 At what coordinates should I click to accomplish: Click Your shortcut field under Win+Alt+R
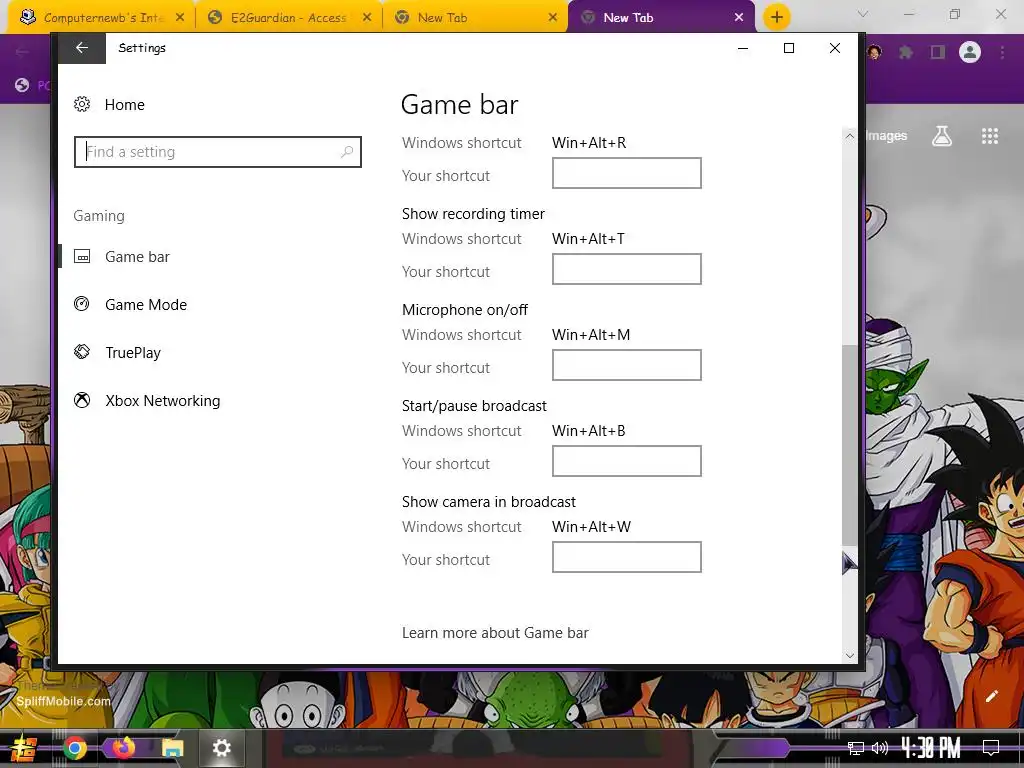pyautogui.click(x=626, y=173)
